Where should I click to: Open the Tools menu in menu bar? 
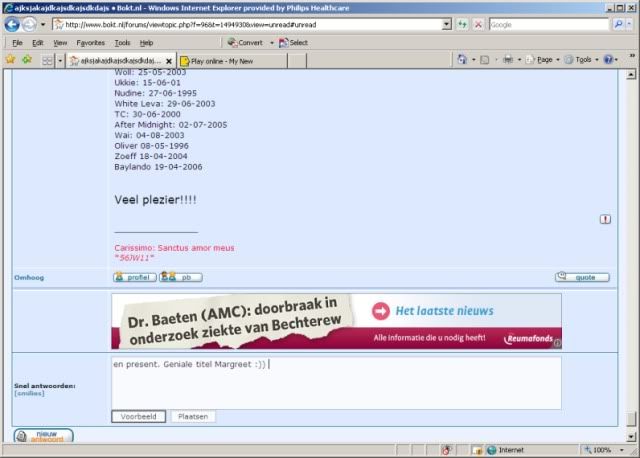122,42
